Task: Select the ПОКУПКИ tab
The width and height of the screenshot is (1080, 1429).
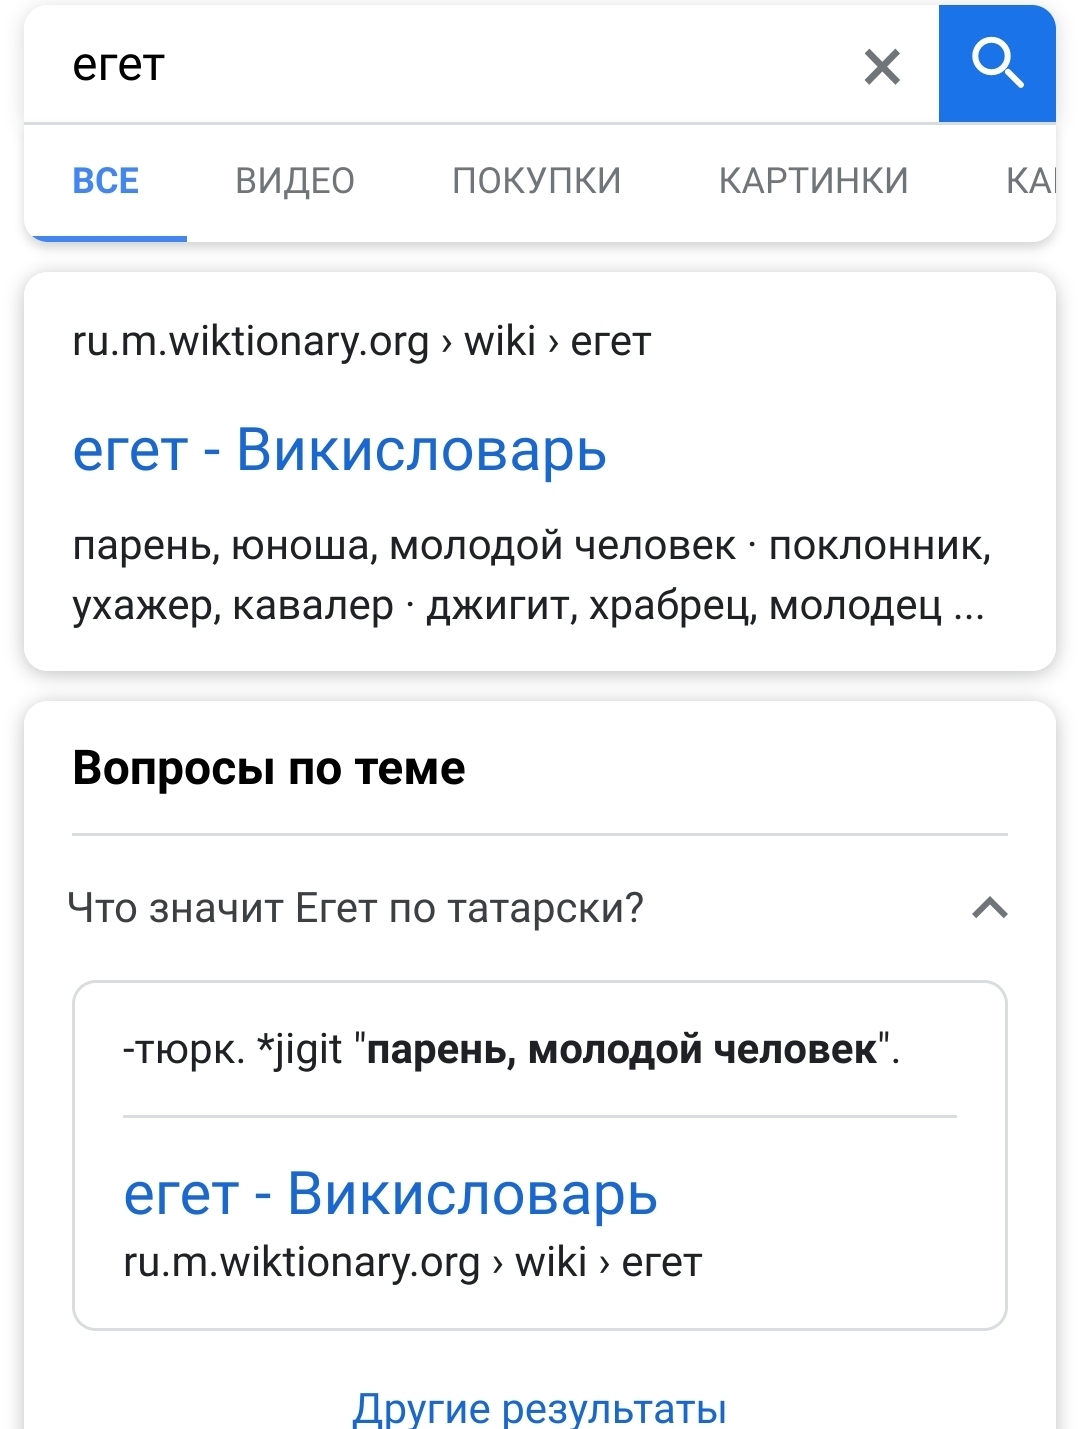Action: pyautogui.click(x=536, y=181)
